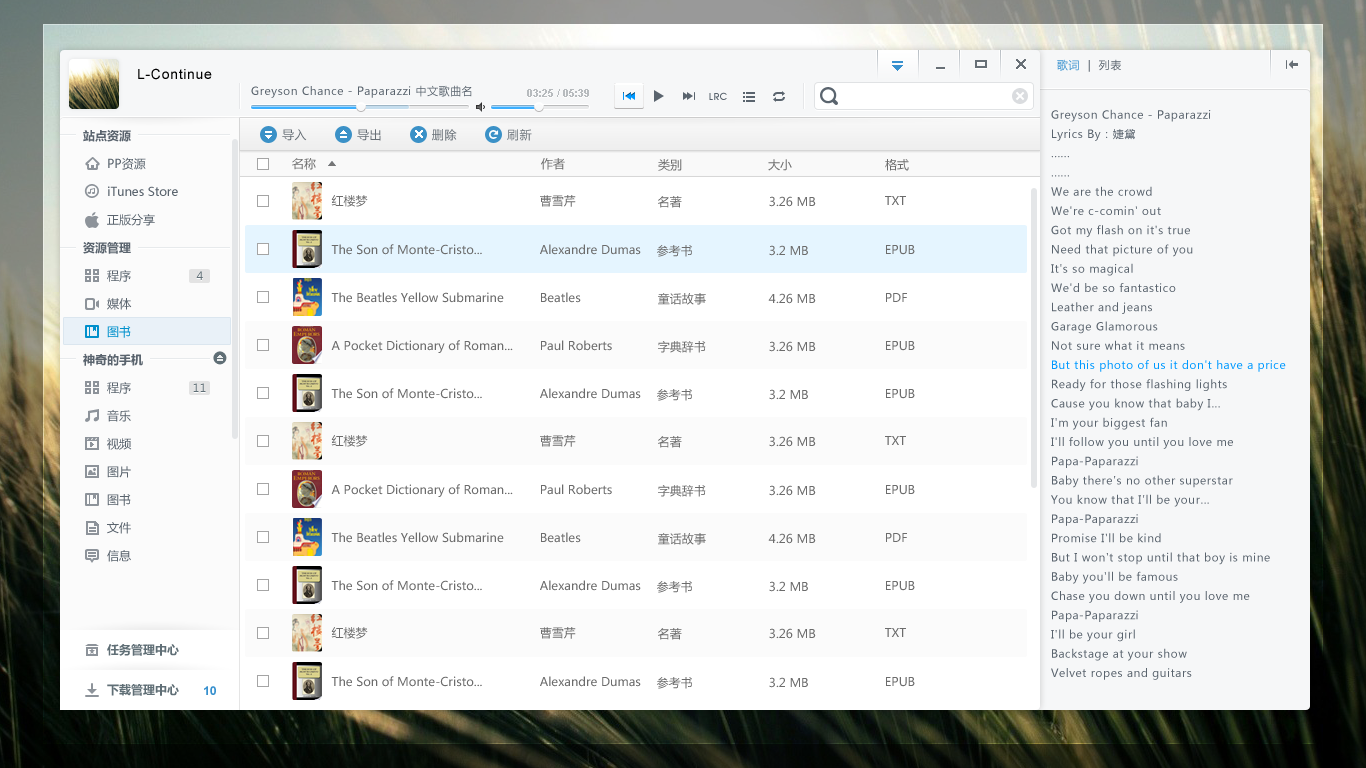Sort by the 名称 column arrow
This screenshot has height=768, width=1366.
click(332, 164)
